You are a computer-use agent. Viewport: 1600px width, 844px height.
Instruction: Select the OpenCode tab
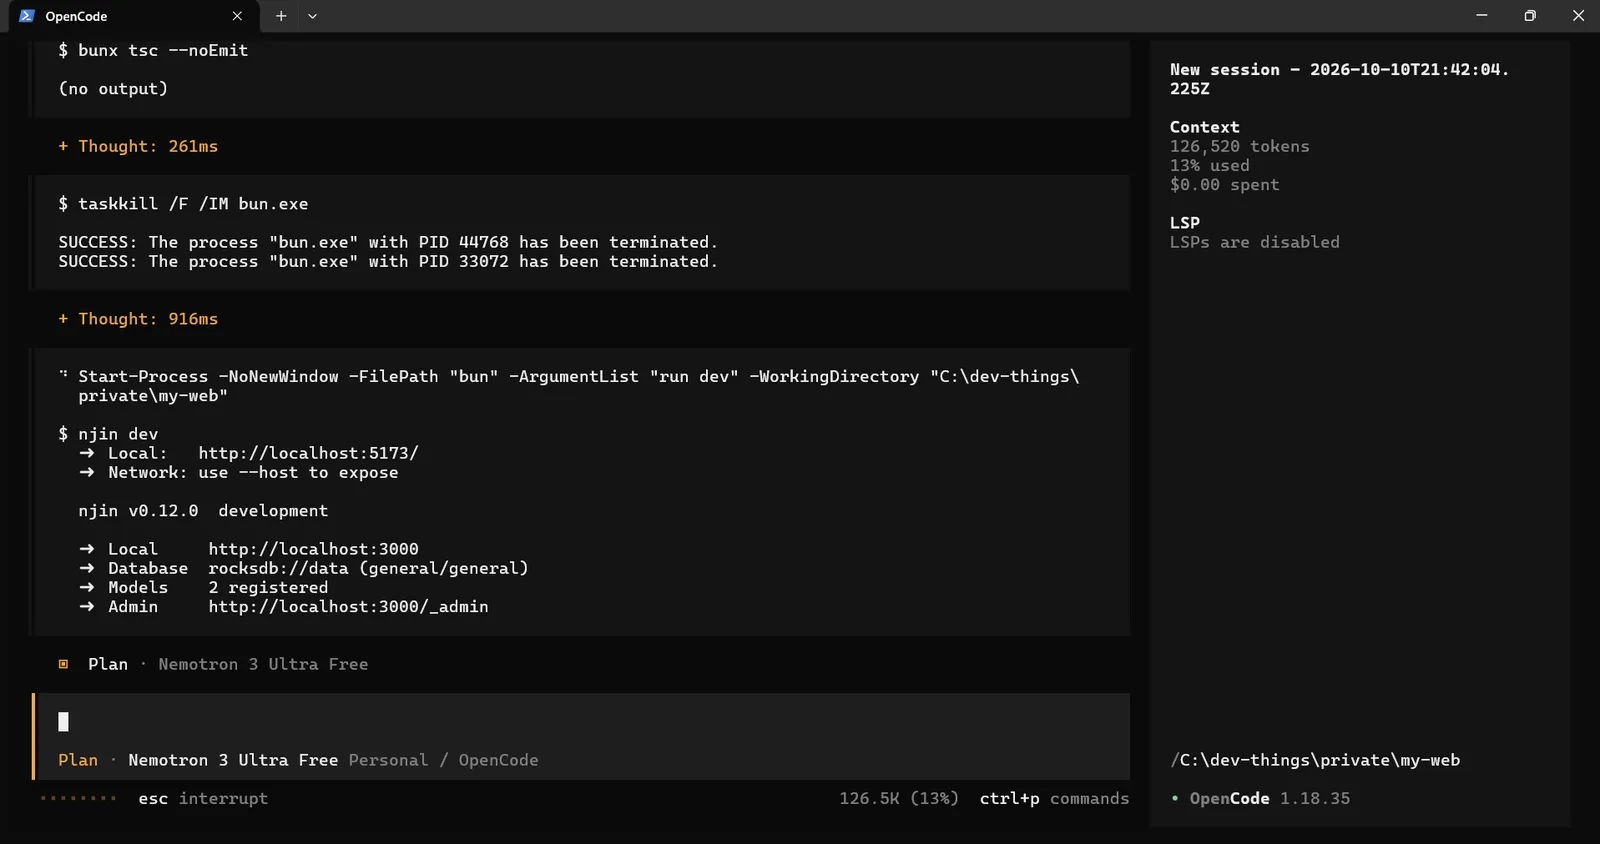(x=134, y=16)
